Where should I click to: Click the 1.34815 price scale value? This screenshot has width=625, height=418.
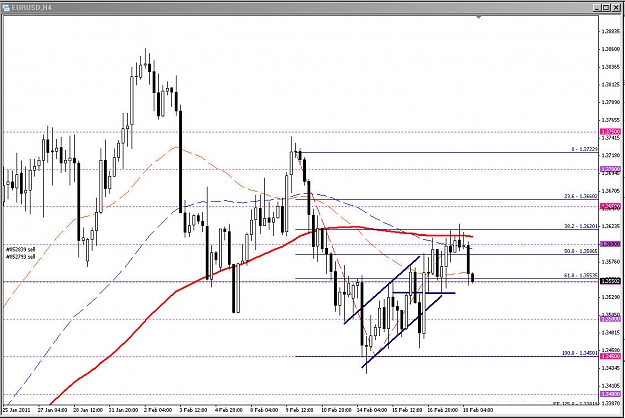click(x=611, y=332)
